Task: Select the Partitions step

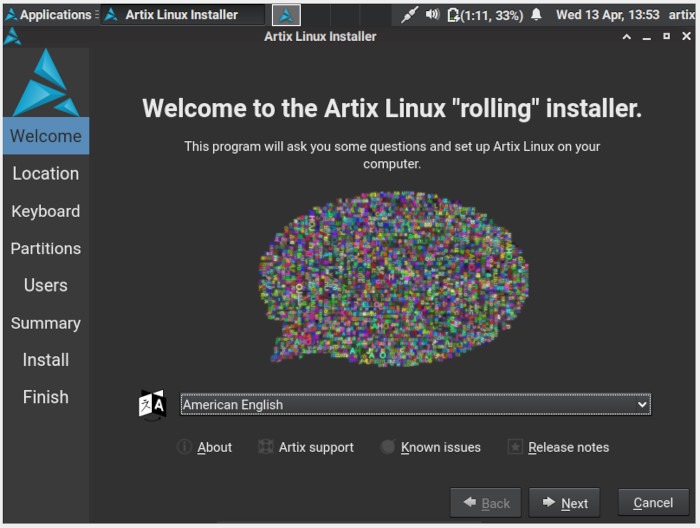Action: pos(46,248)
